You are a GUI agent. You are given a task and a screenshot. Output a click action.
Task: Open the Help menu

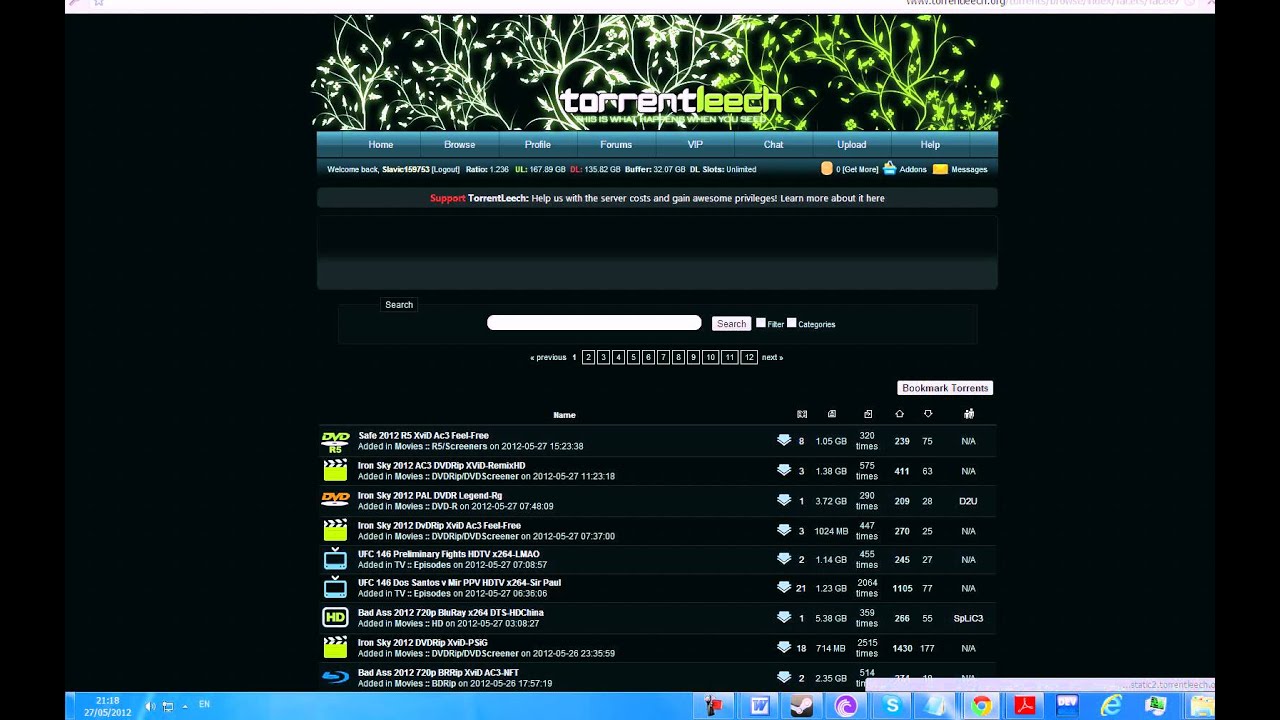click(x=930, y=145)
